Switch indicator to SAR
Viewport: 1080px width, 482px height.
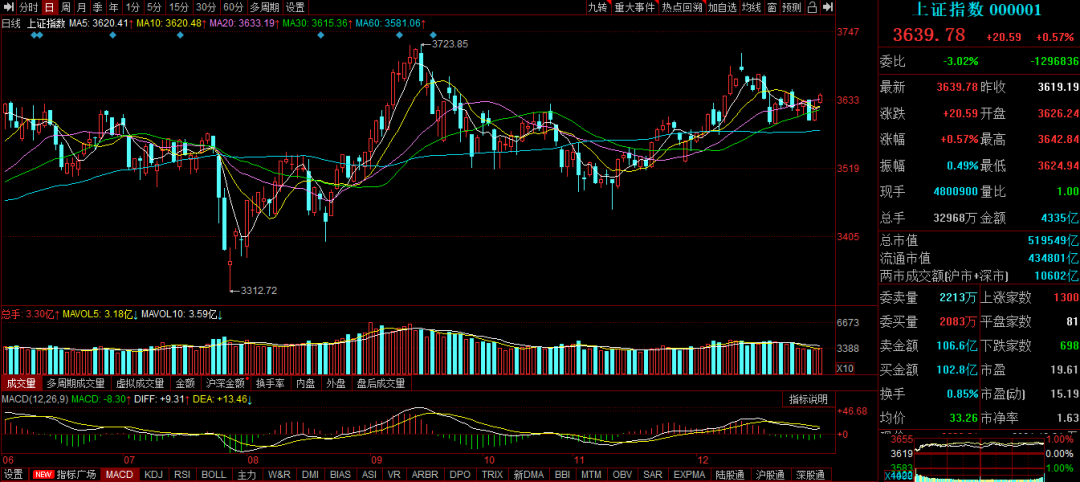tap(654, 474)
